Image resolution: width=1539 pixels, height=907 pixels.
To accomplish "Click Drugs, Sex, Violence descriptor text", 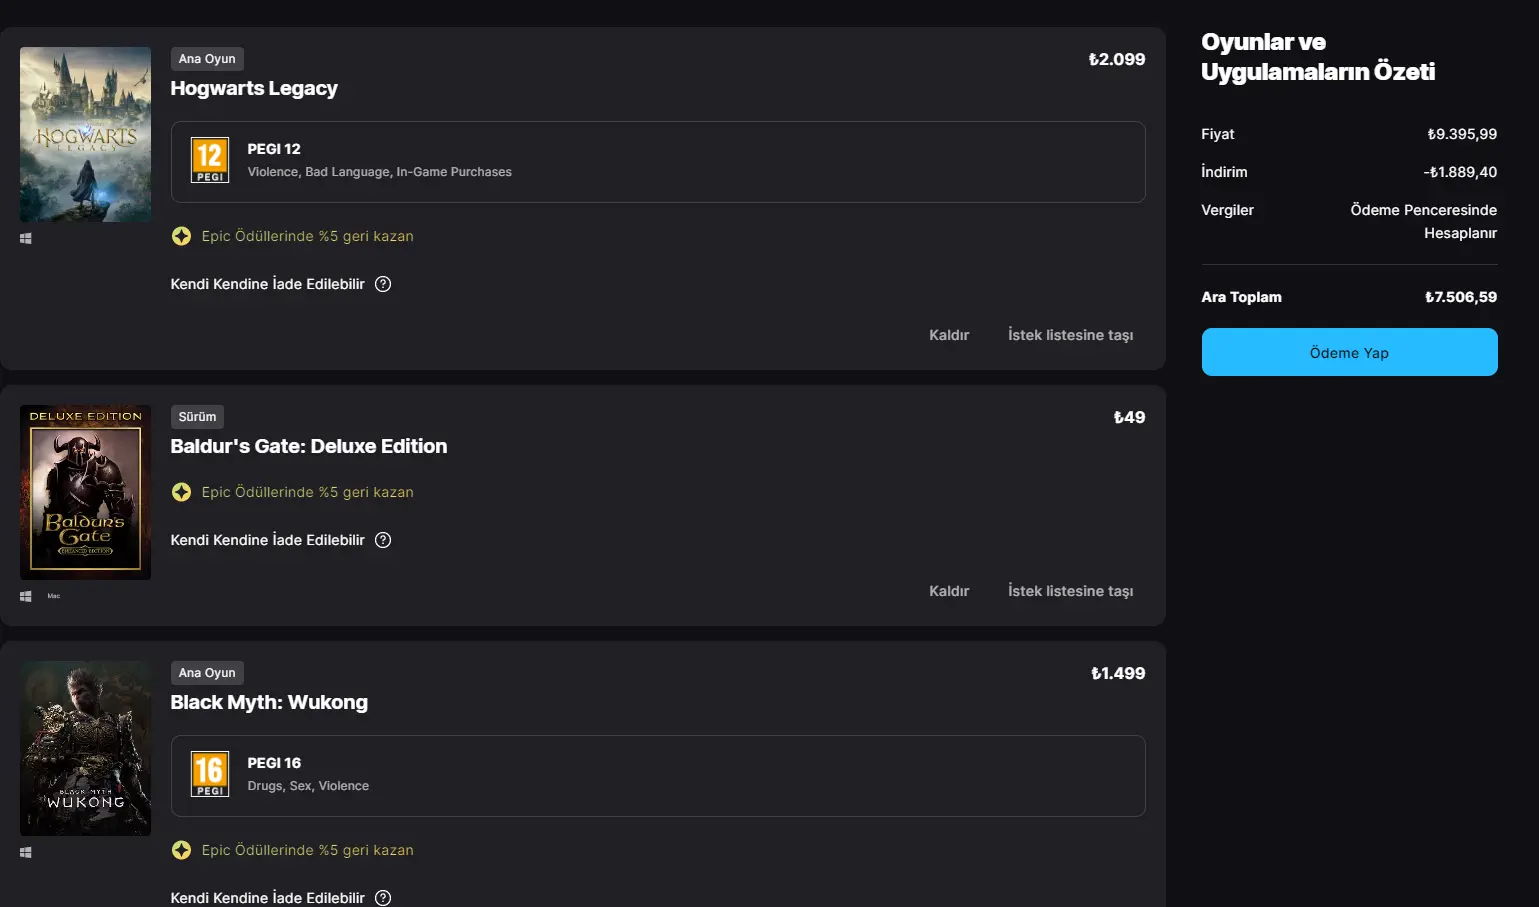I will (x=308, y=786).
